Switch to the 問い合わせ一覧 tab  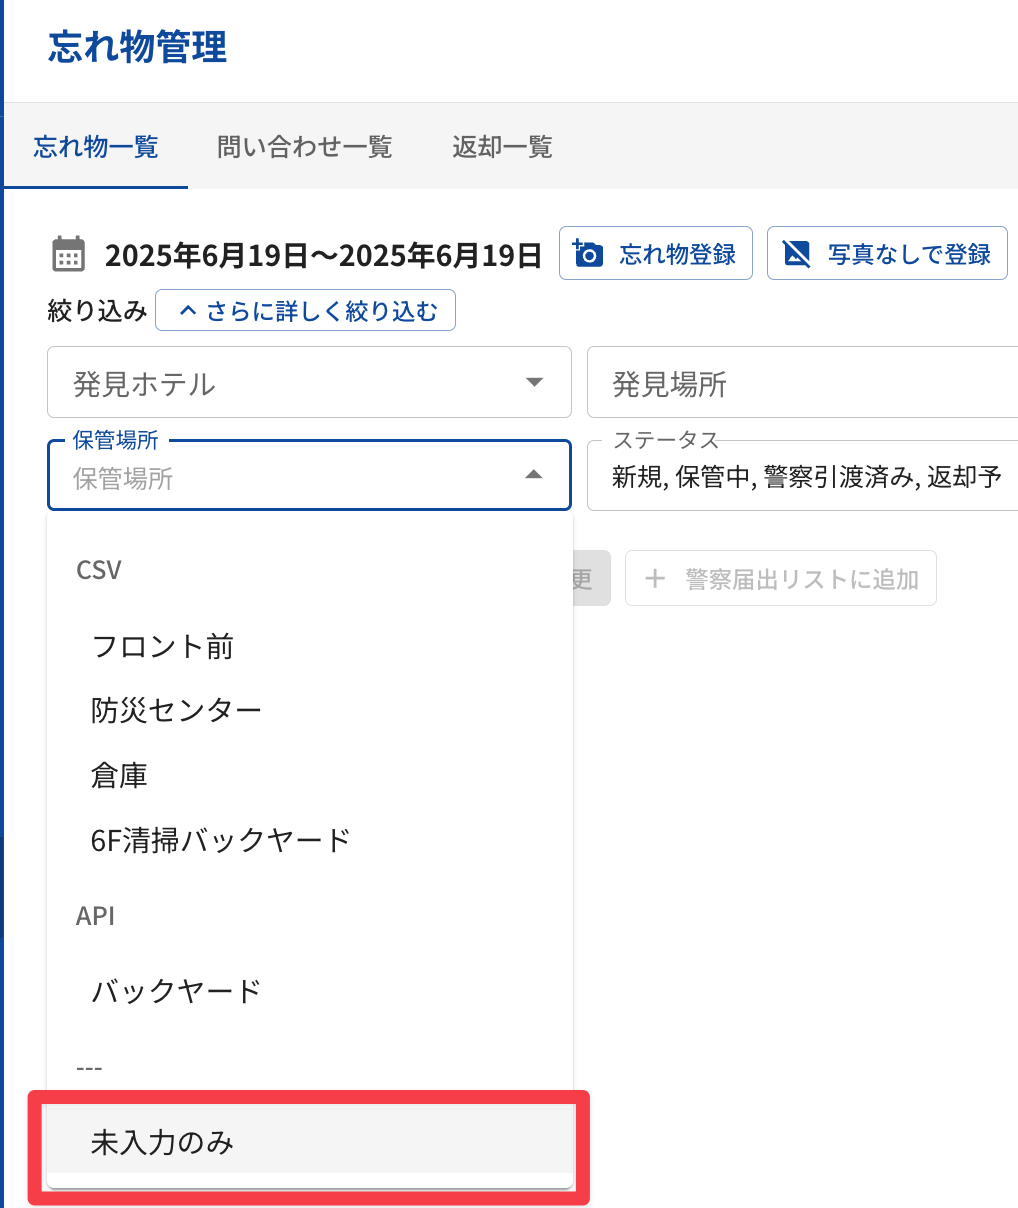(x=304, y=147)
